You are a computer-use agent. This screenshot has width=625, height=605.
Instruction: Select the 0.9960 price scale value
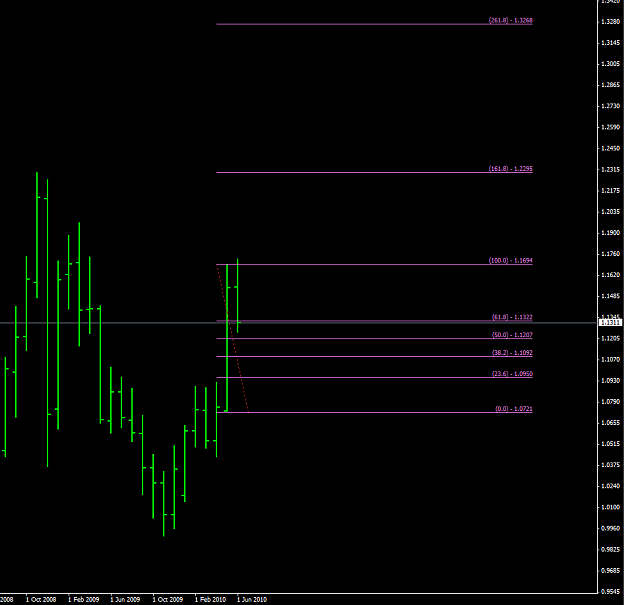tap(611, 528)
